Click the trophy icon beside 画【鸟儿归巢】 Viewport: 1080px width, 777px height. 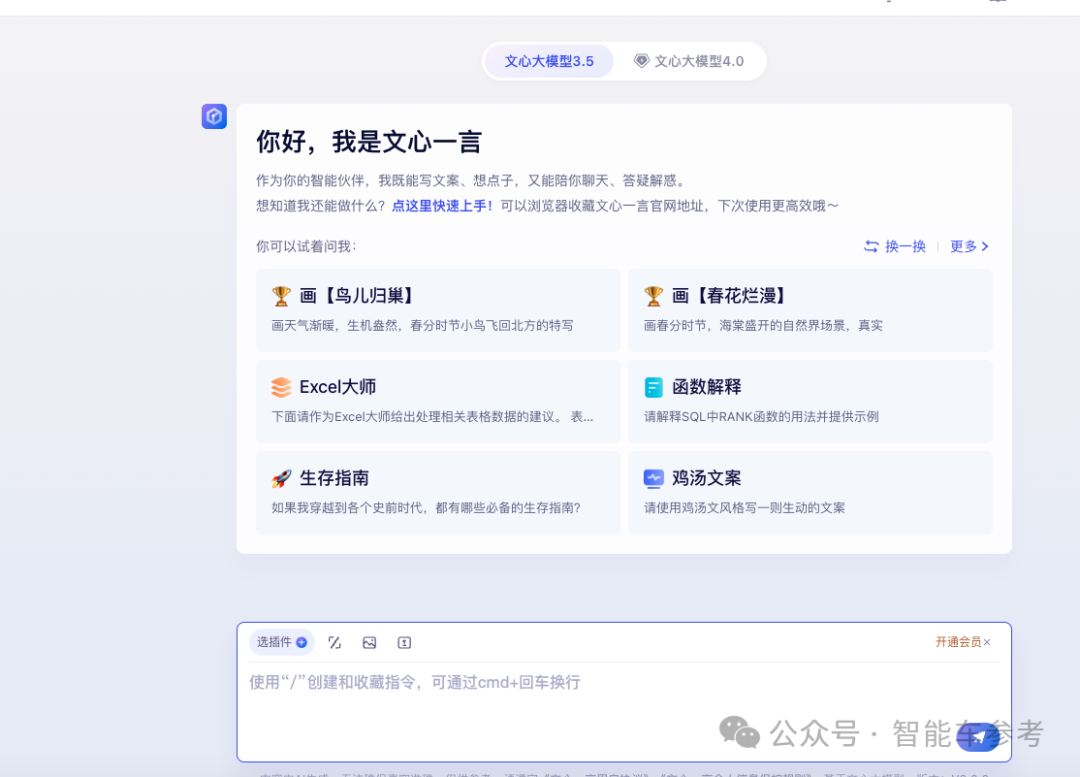pyautogui.click(x=281, y=296)
